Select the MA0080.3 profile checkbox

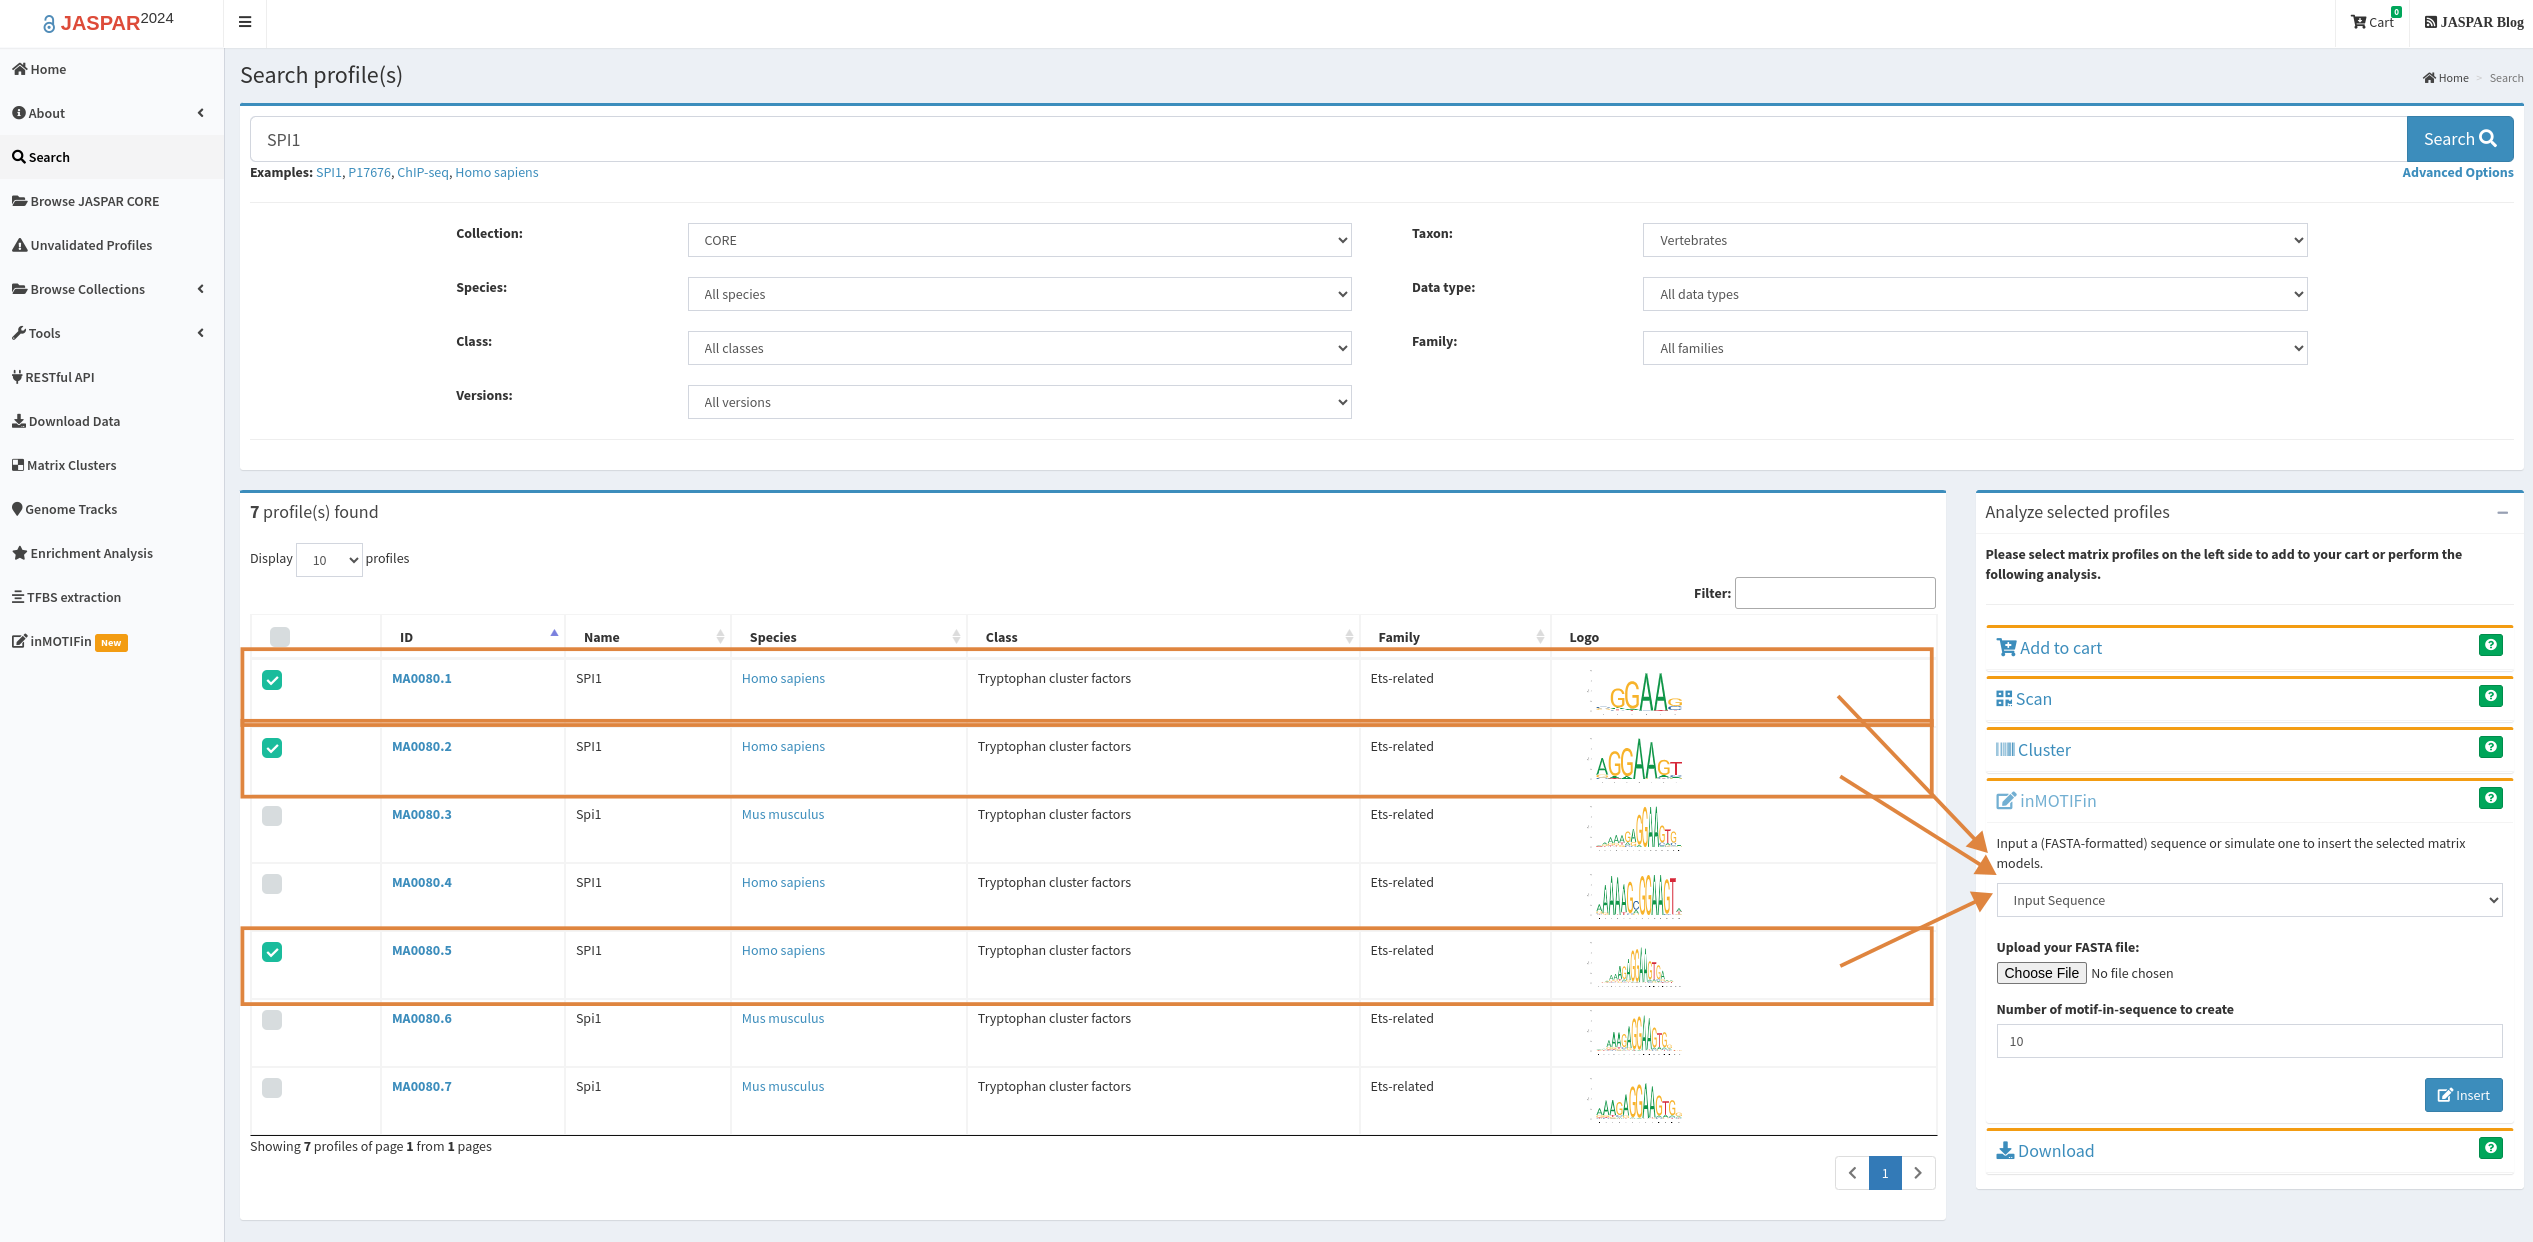pyautogui.click(x=272, y=816)
